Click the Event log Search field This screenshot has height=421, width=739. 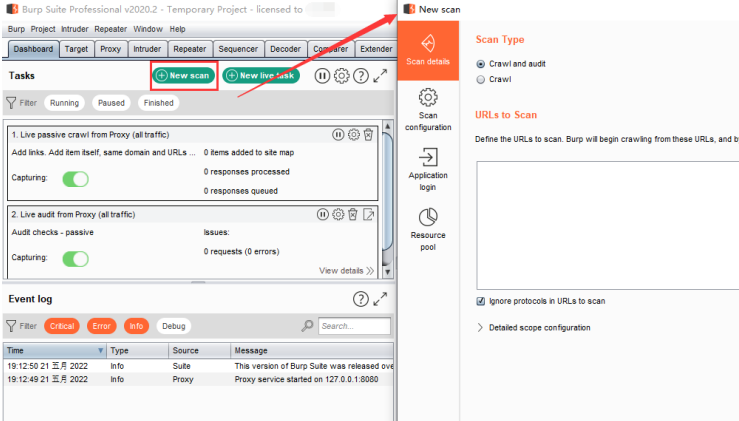click(354, 326)
